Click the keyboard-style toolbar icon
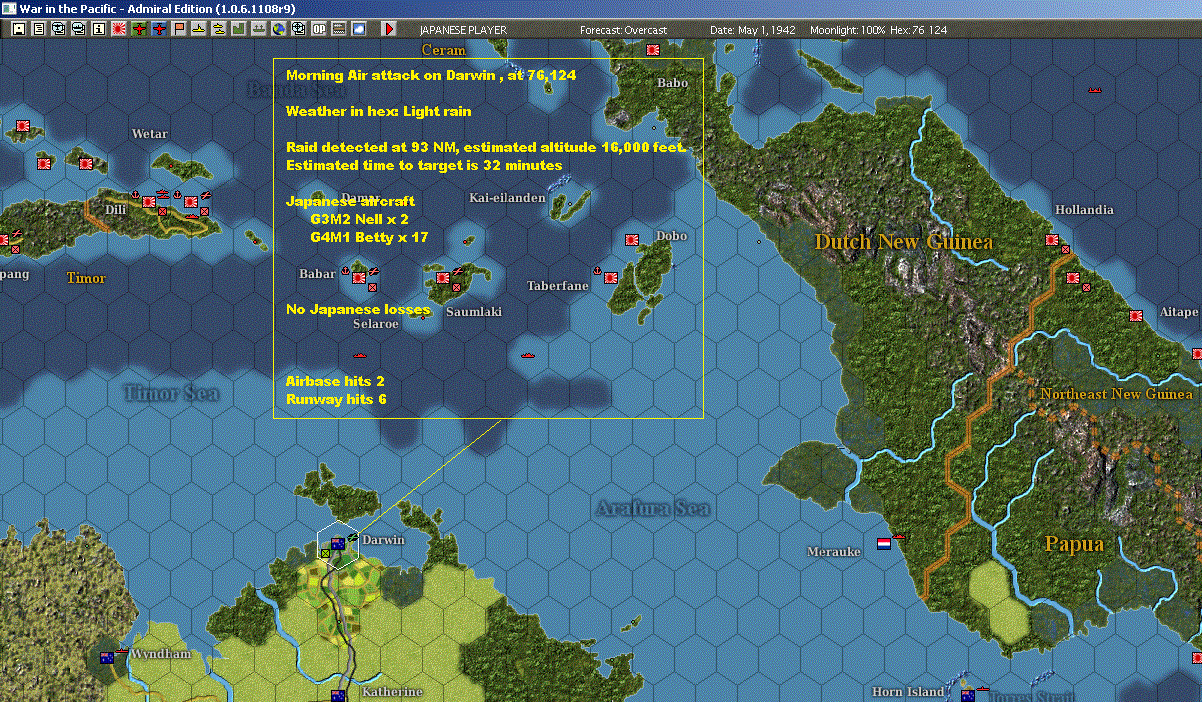This screenshot has width=1202, height=702. click(339, 29)
